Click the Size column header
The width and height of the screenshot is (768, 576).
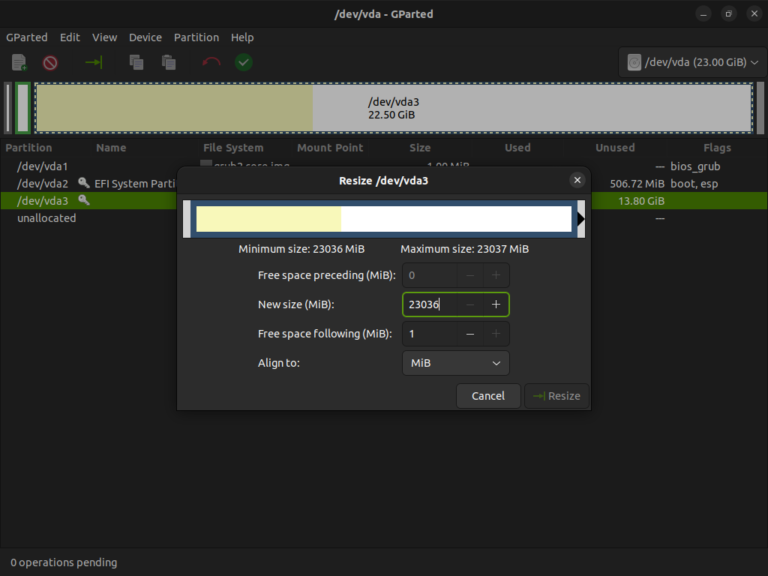[420, 147]
